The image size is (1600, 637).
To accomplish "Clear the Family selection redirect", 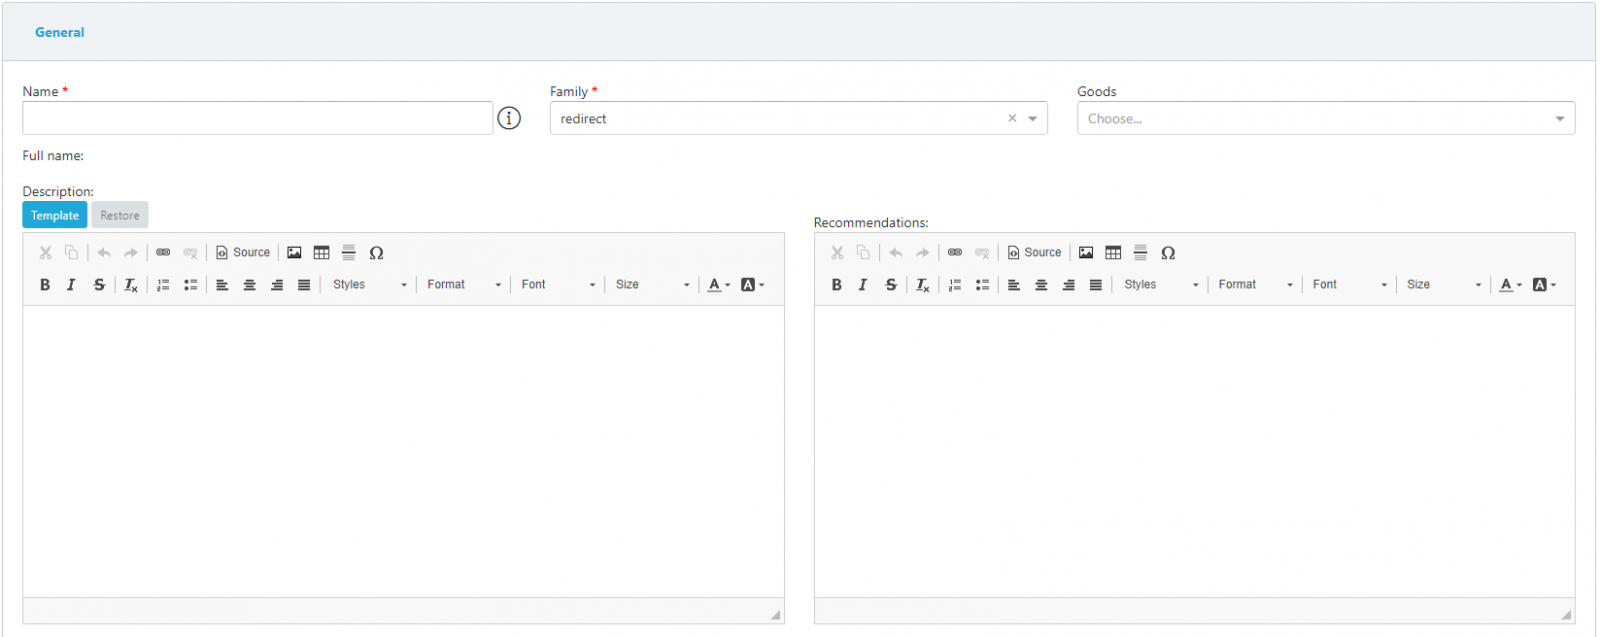I will coord(1012,118).
